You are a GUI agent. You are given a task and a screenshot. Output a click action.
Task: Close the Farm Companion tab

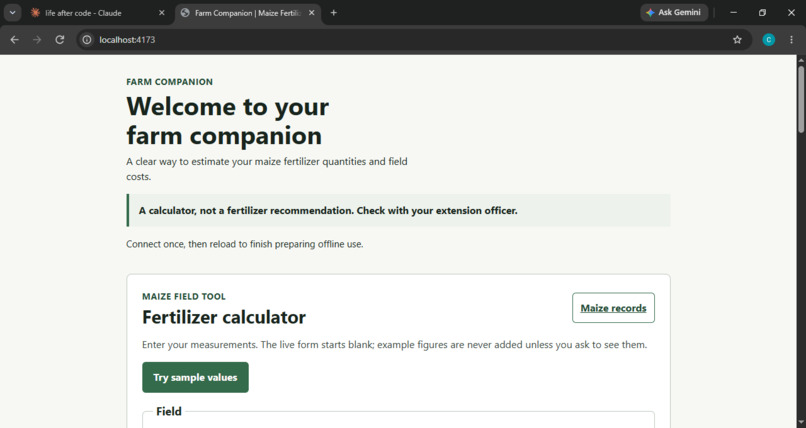312,13
